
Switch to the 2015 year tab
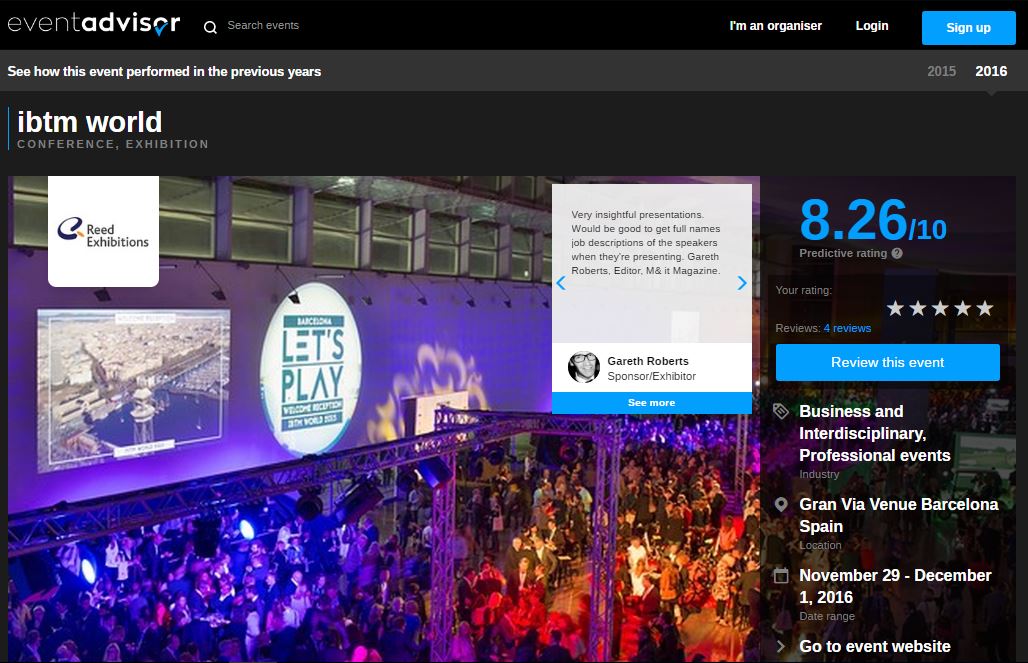point(941,71)
